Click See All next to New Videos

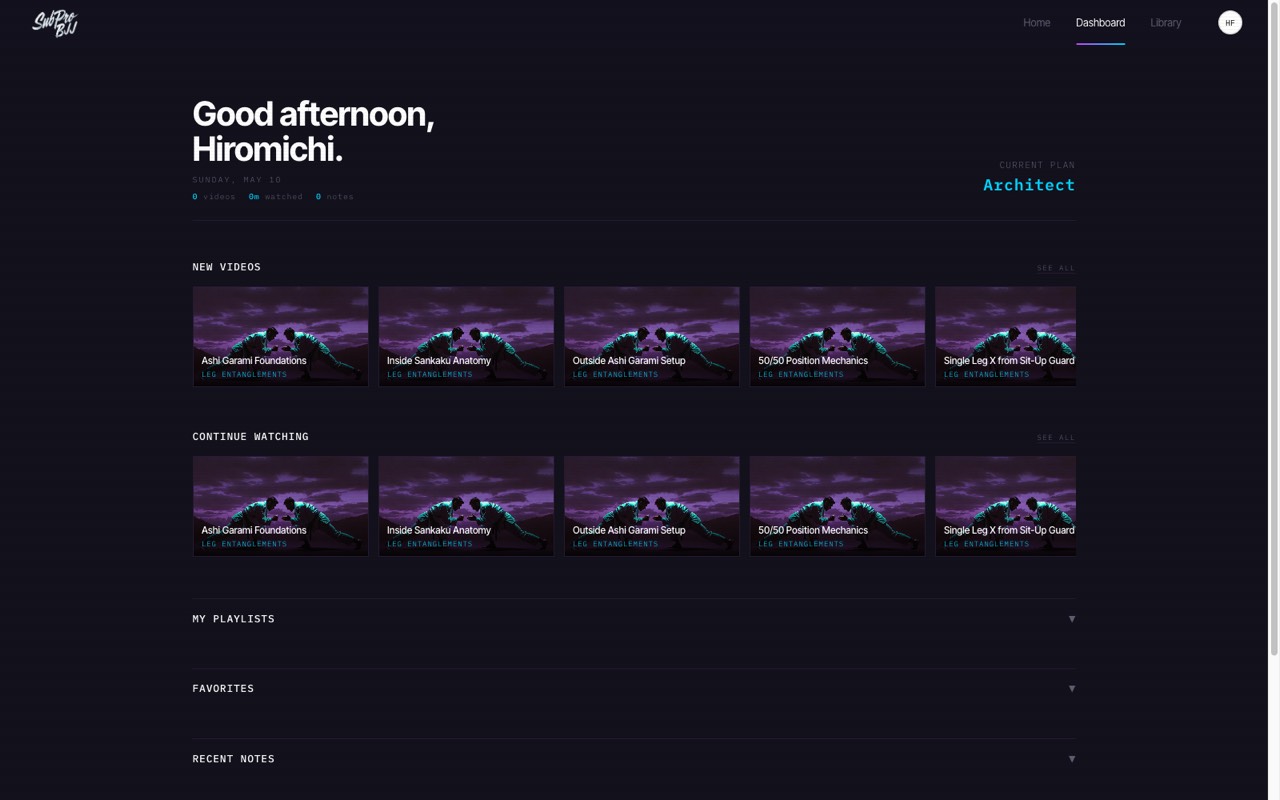pos(1056,268)
